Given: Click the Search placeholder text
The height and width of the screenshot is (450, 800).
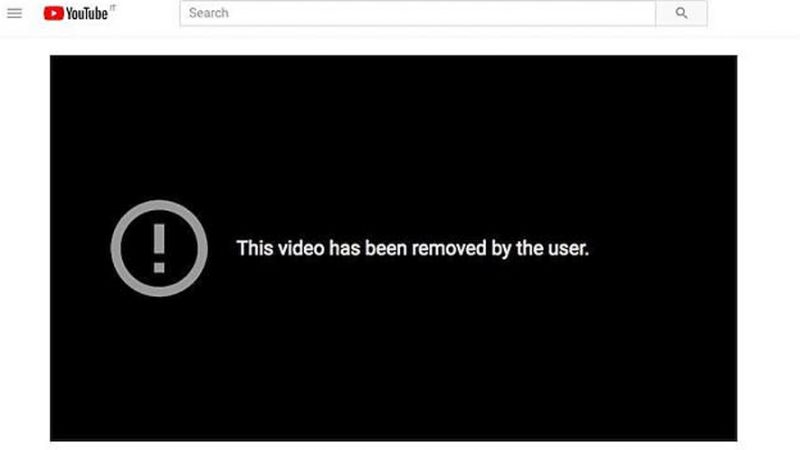Looking at the screenshot, I should pyautogui.click(x=209, y=13).
